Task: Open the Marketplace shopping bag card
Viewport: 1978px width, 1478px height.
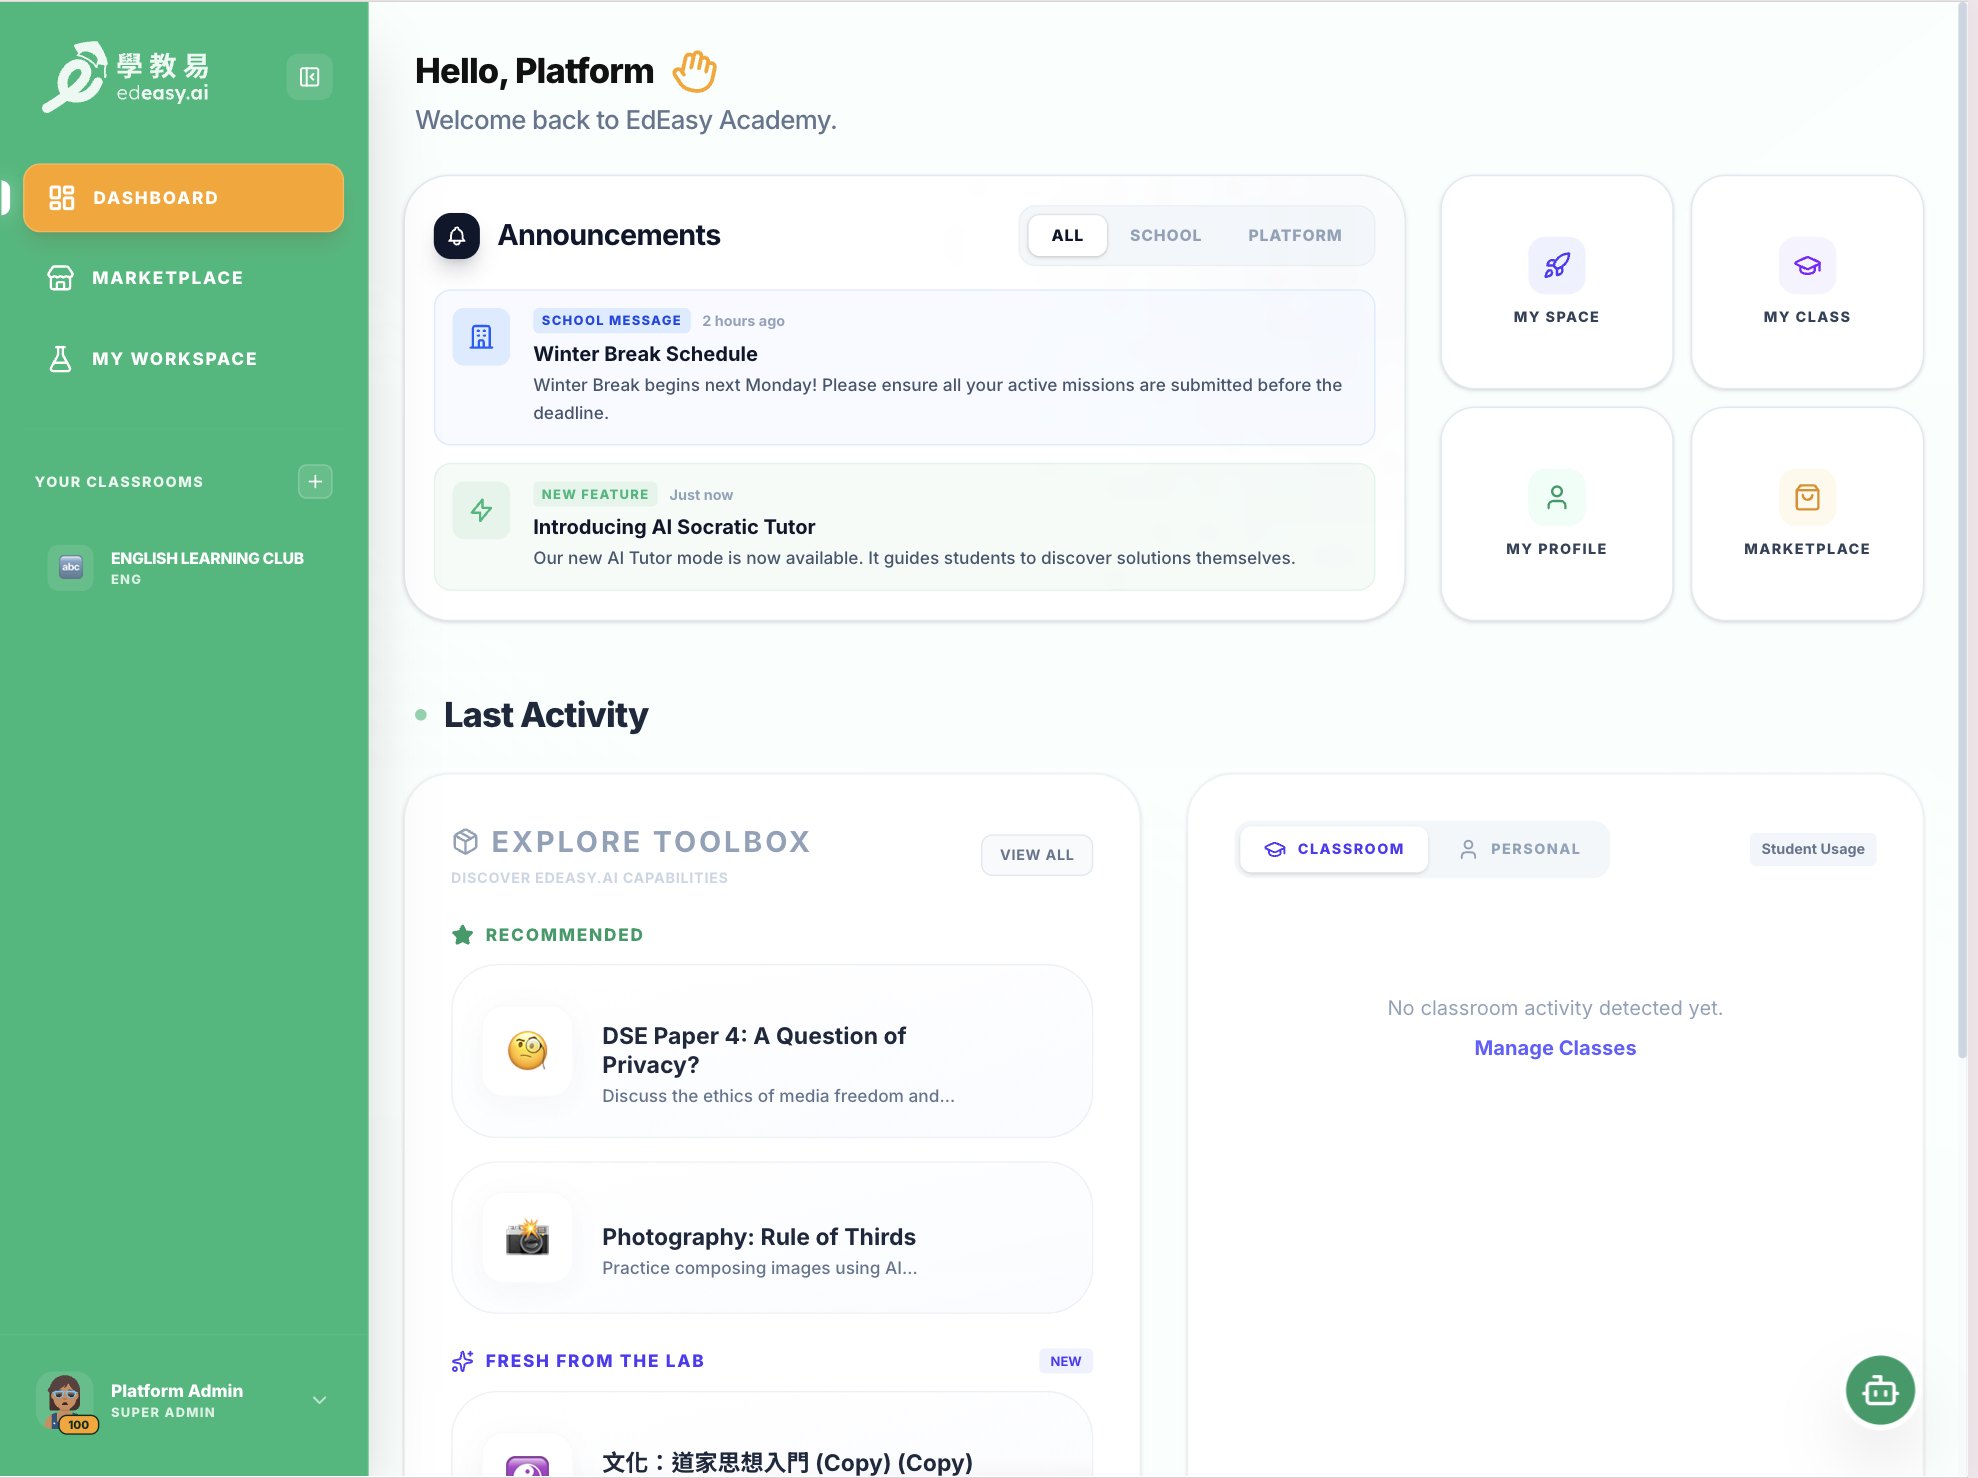Action: (1806, 514)
